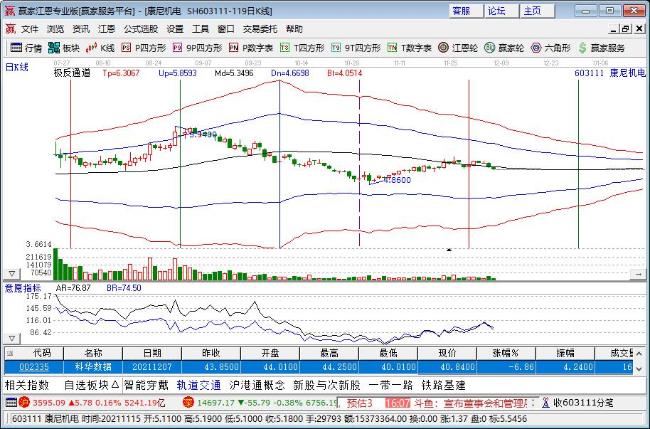Open the 9T四方形 tool
650x429 pixels.
click(x=356, y=48)
